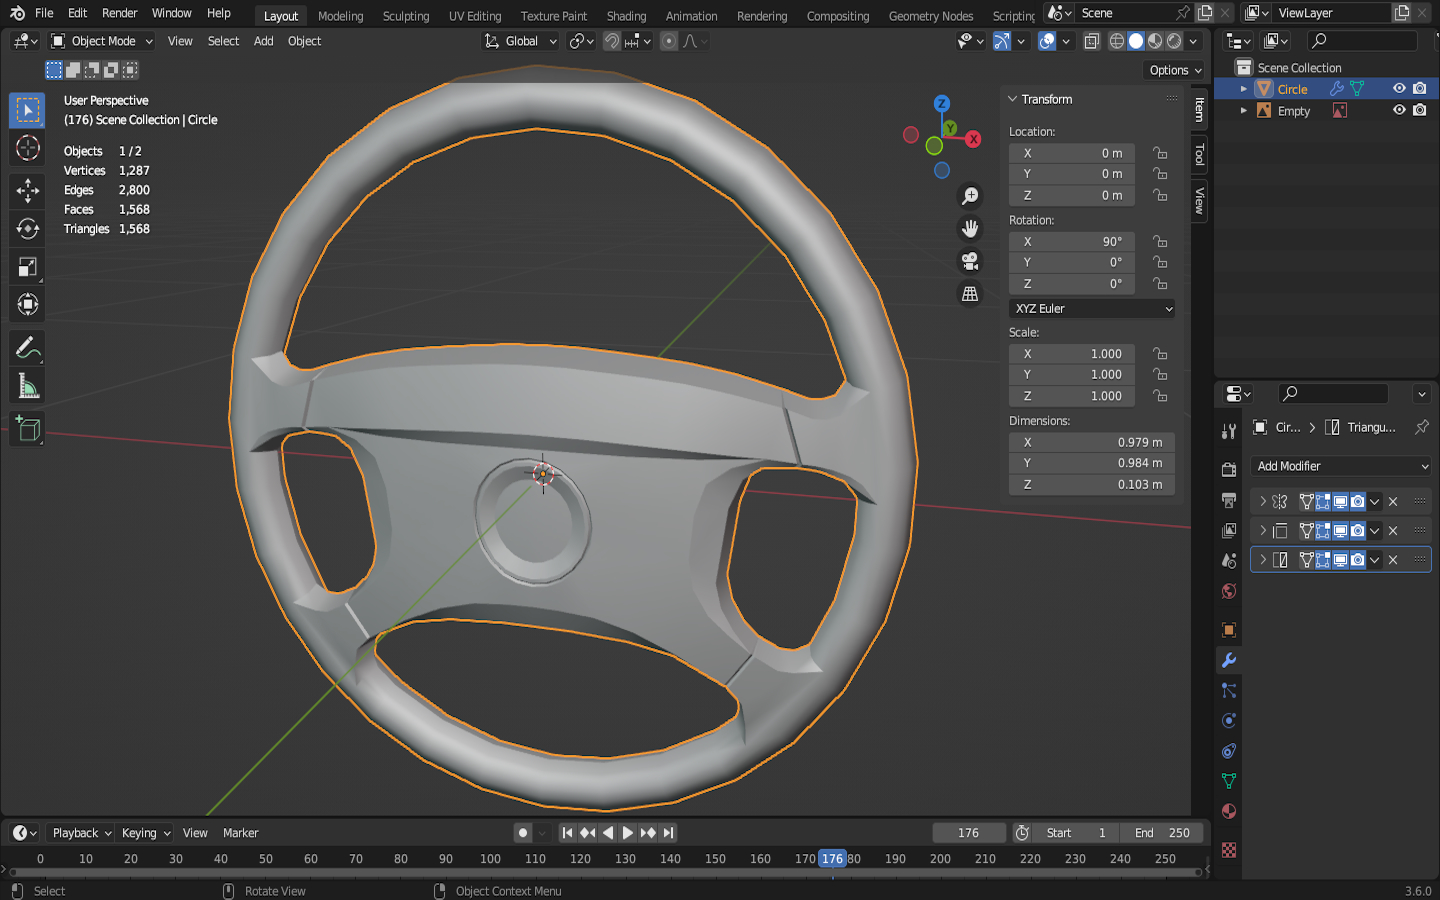The image size is (1440, 900).
Task: Choose the Annotate pencil tool
Action: tap(27, 348)
